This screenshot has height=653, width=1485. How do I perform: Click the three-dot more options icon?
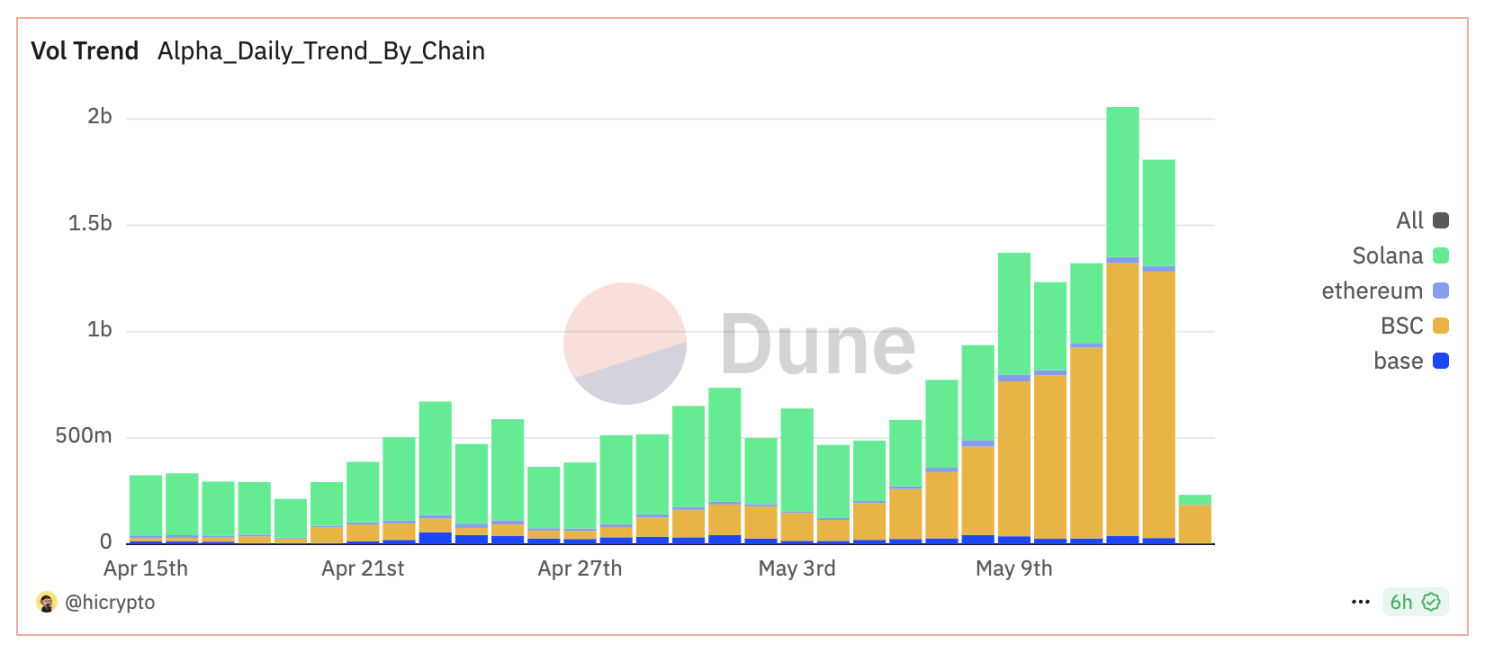[1360, 602]
